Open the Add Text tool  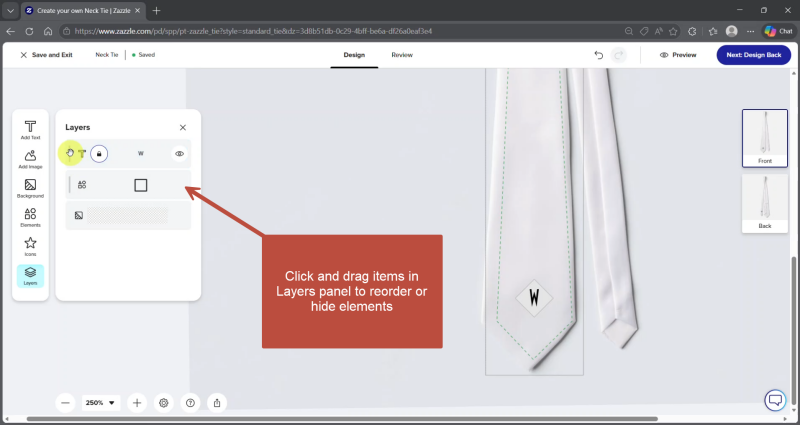30,130
